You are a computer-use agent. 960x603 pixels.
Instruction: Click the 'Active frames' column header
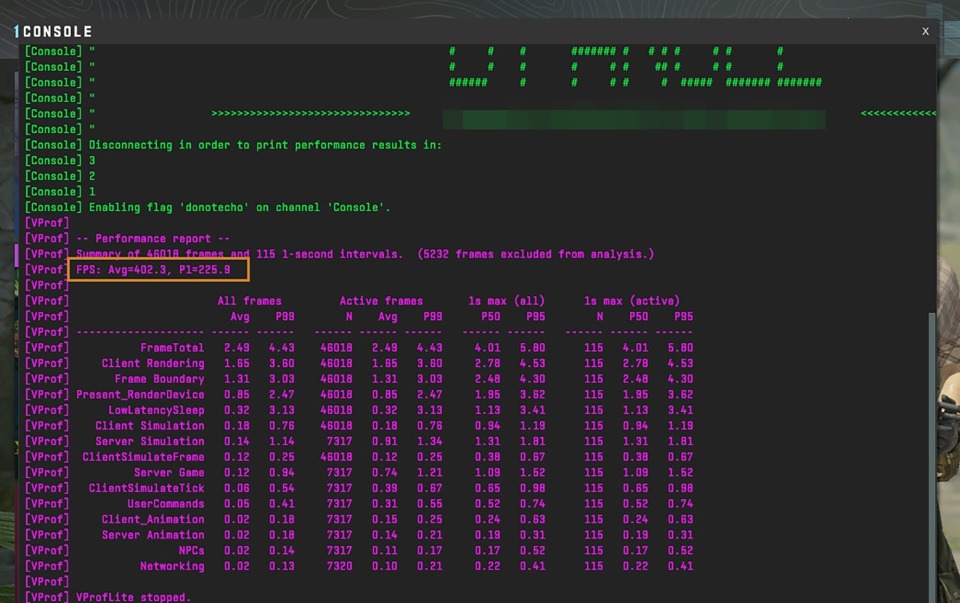coord(381,301)
